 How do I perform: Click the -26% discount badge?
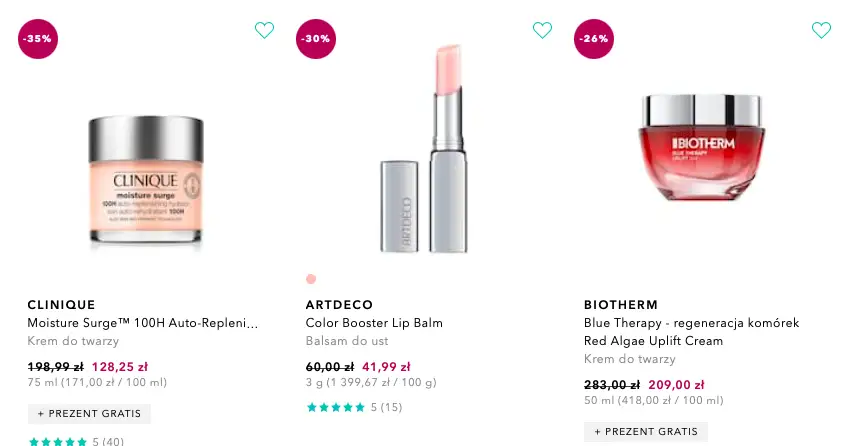594,38
